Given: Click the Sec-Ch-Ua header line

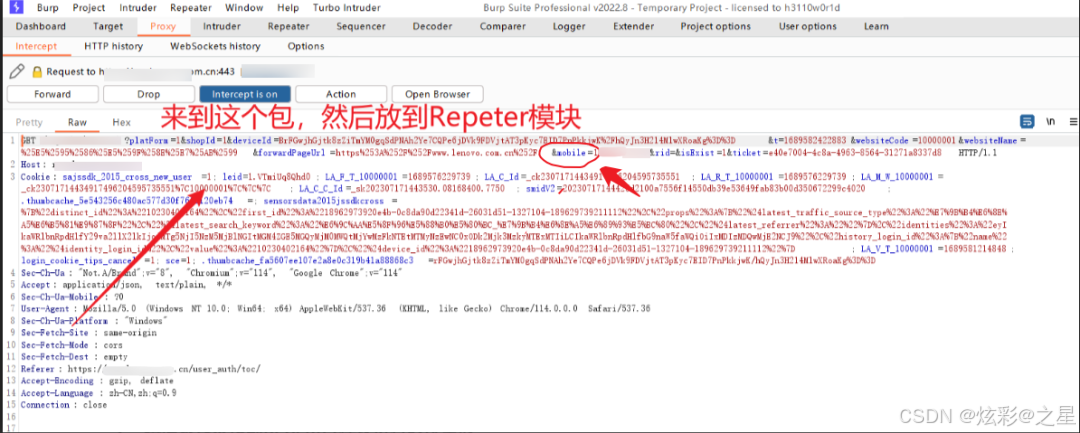Looking at the screenshot, I should coord(211,273).
